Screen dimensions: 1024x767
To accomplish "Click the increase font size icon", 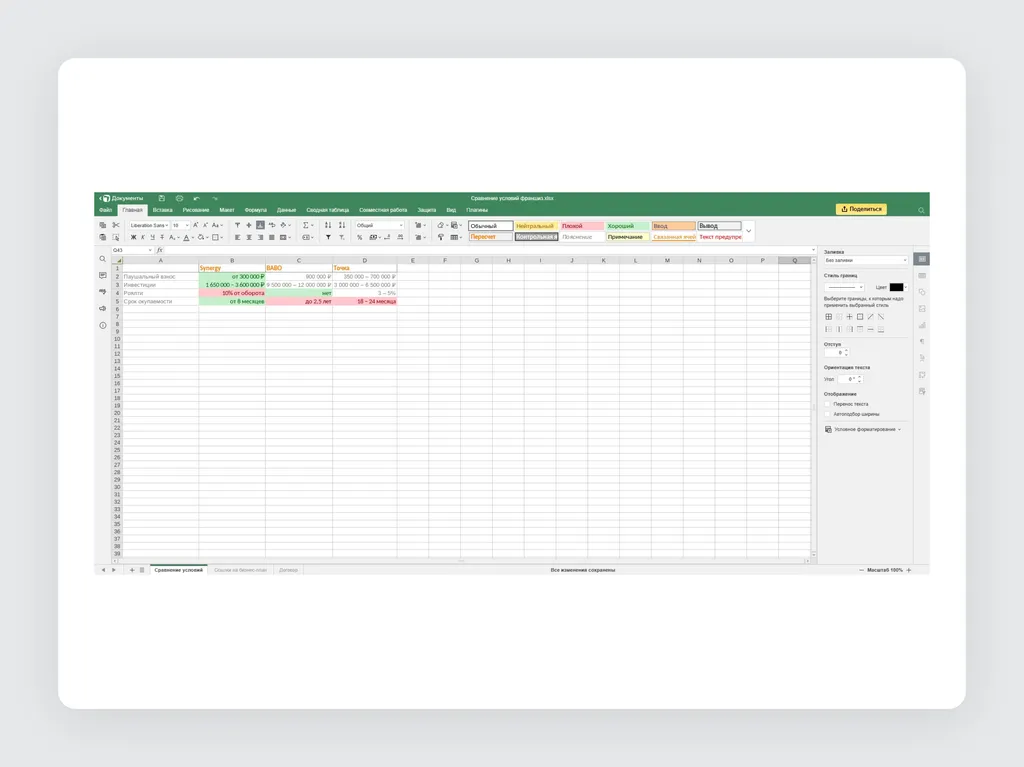I will click(195, 225).
